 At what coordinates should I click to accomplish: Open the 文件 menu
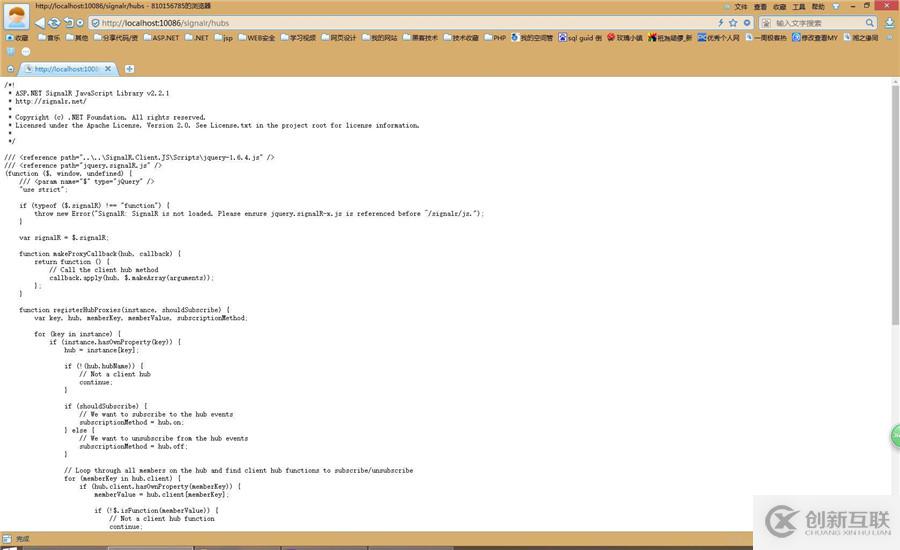[x=741, y=6]
